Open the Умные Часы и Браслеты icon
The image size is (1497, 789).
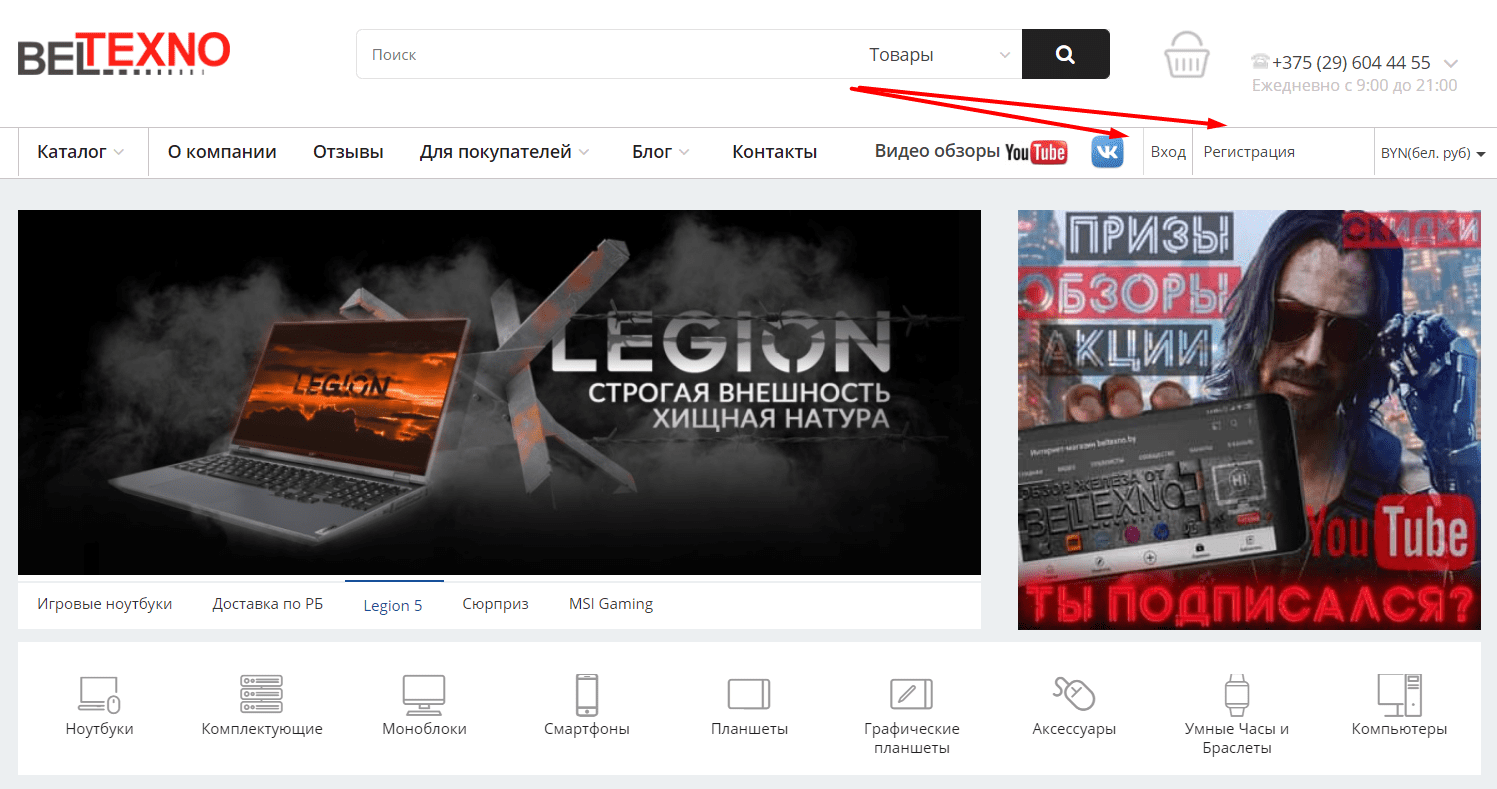tap(1237, 694)
